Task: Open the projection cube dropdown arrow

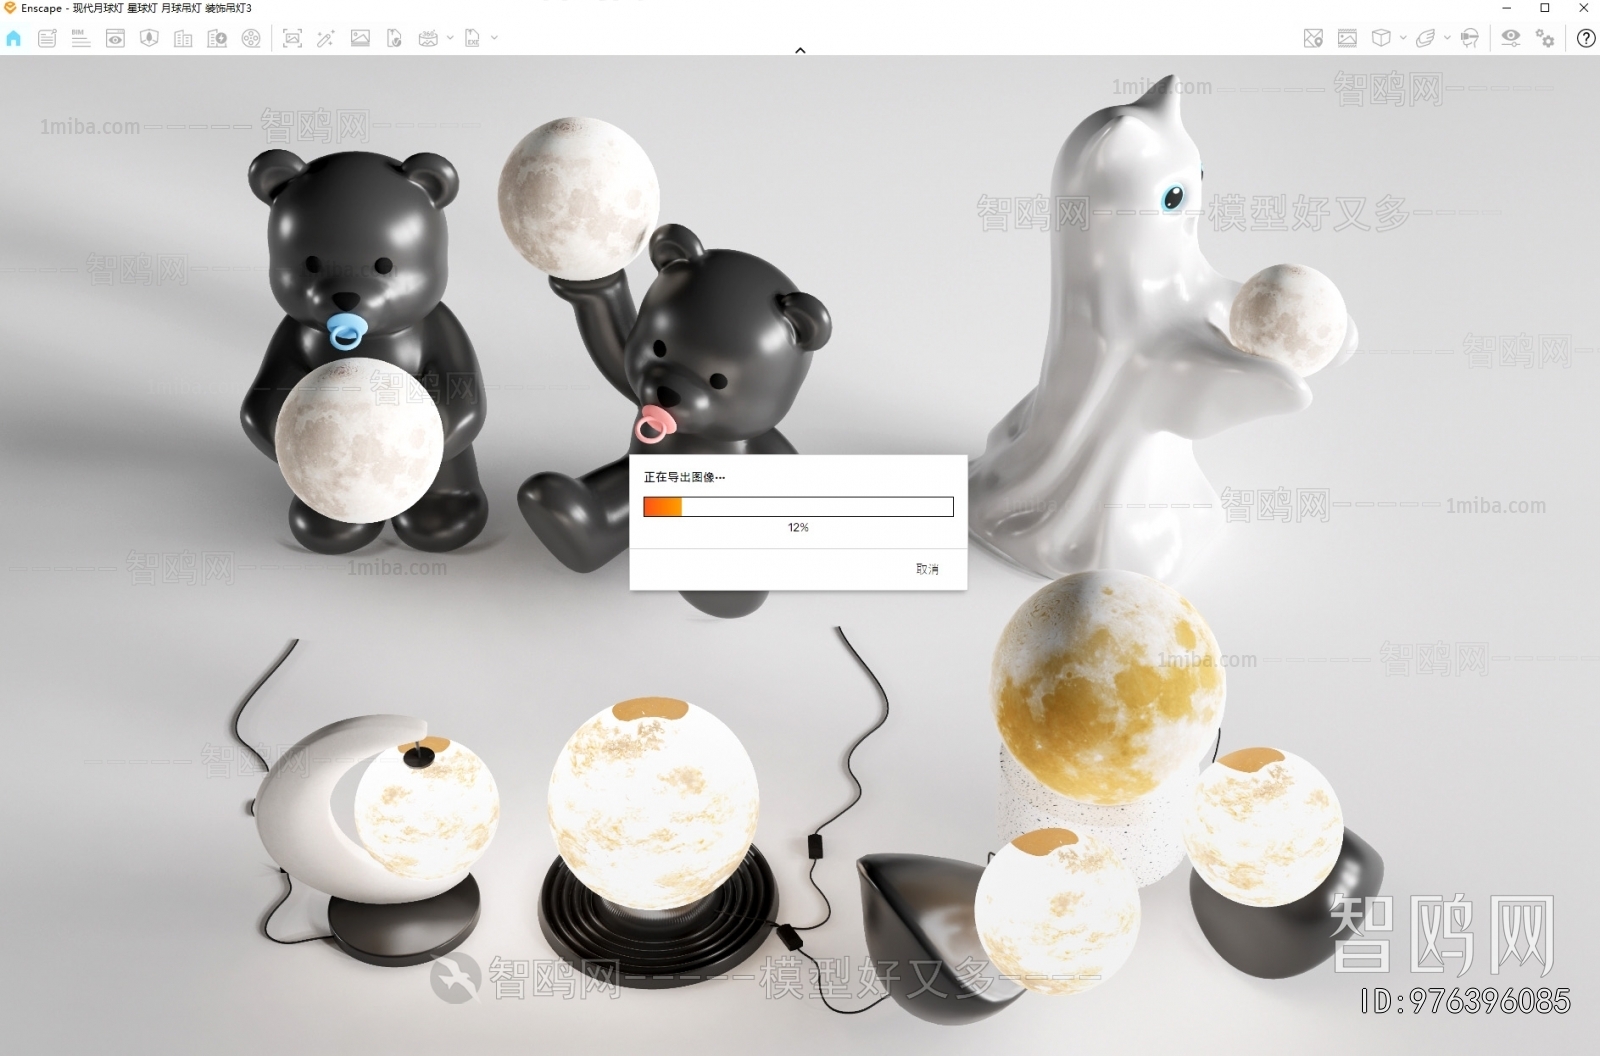Action: coord(1403,38)
